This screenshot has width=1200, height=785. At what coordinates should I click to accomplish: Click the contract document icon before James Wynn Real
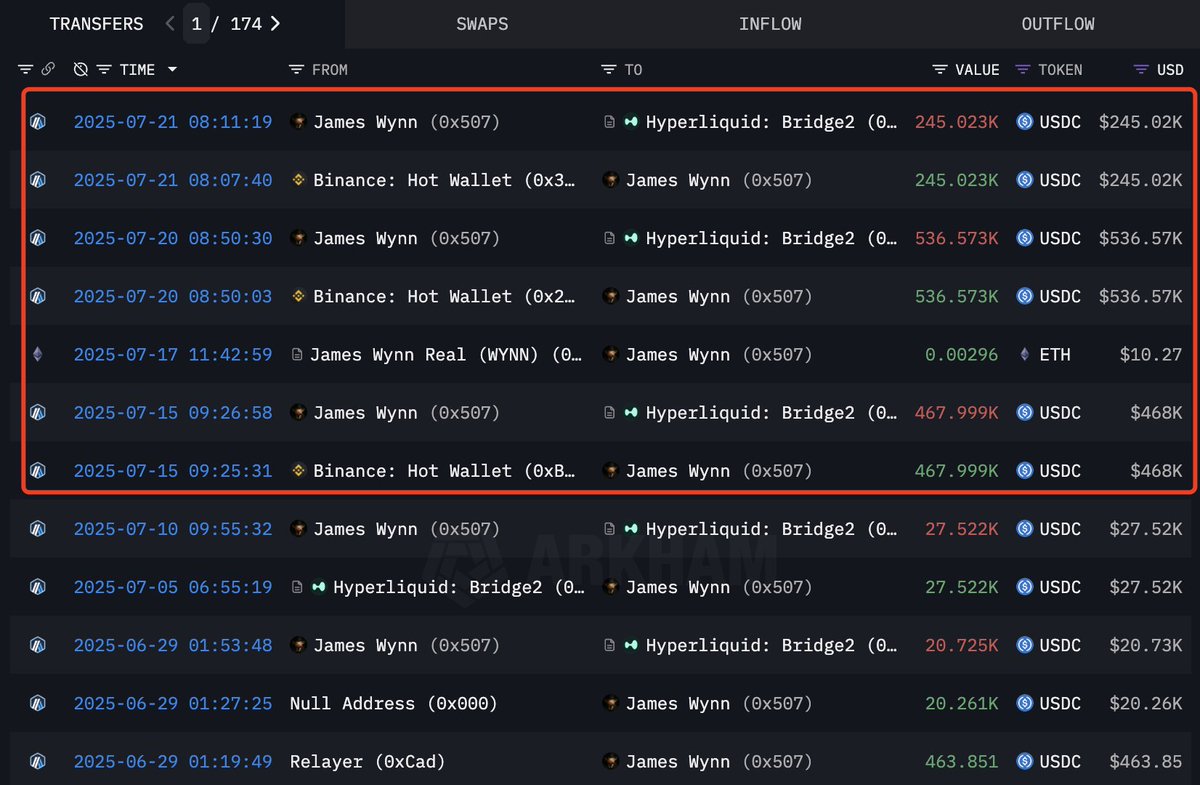pos(296,354)
